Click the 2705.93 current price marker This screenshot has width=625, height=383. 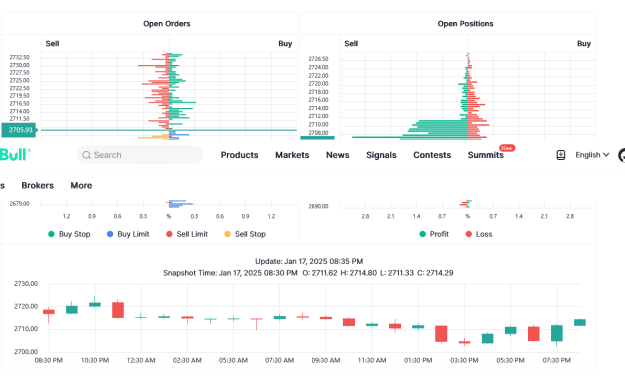point(19,130)
